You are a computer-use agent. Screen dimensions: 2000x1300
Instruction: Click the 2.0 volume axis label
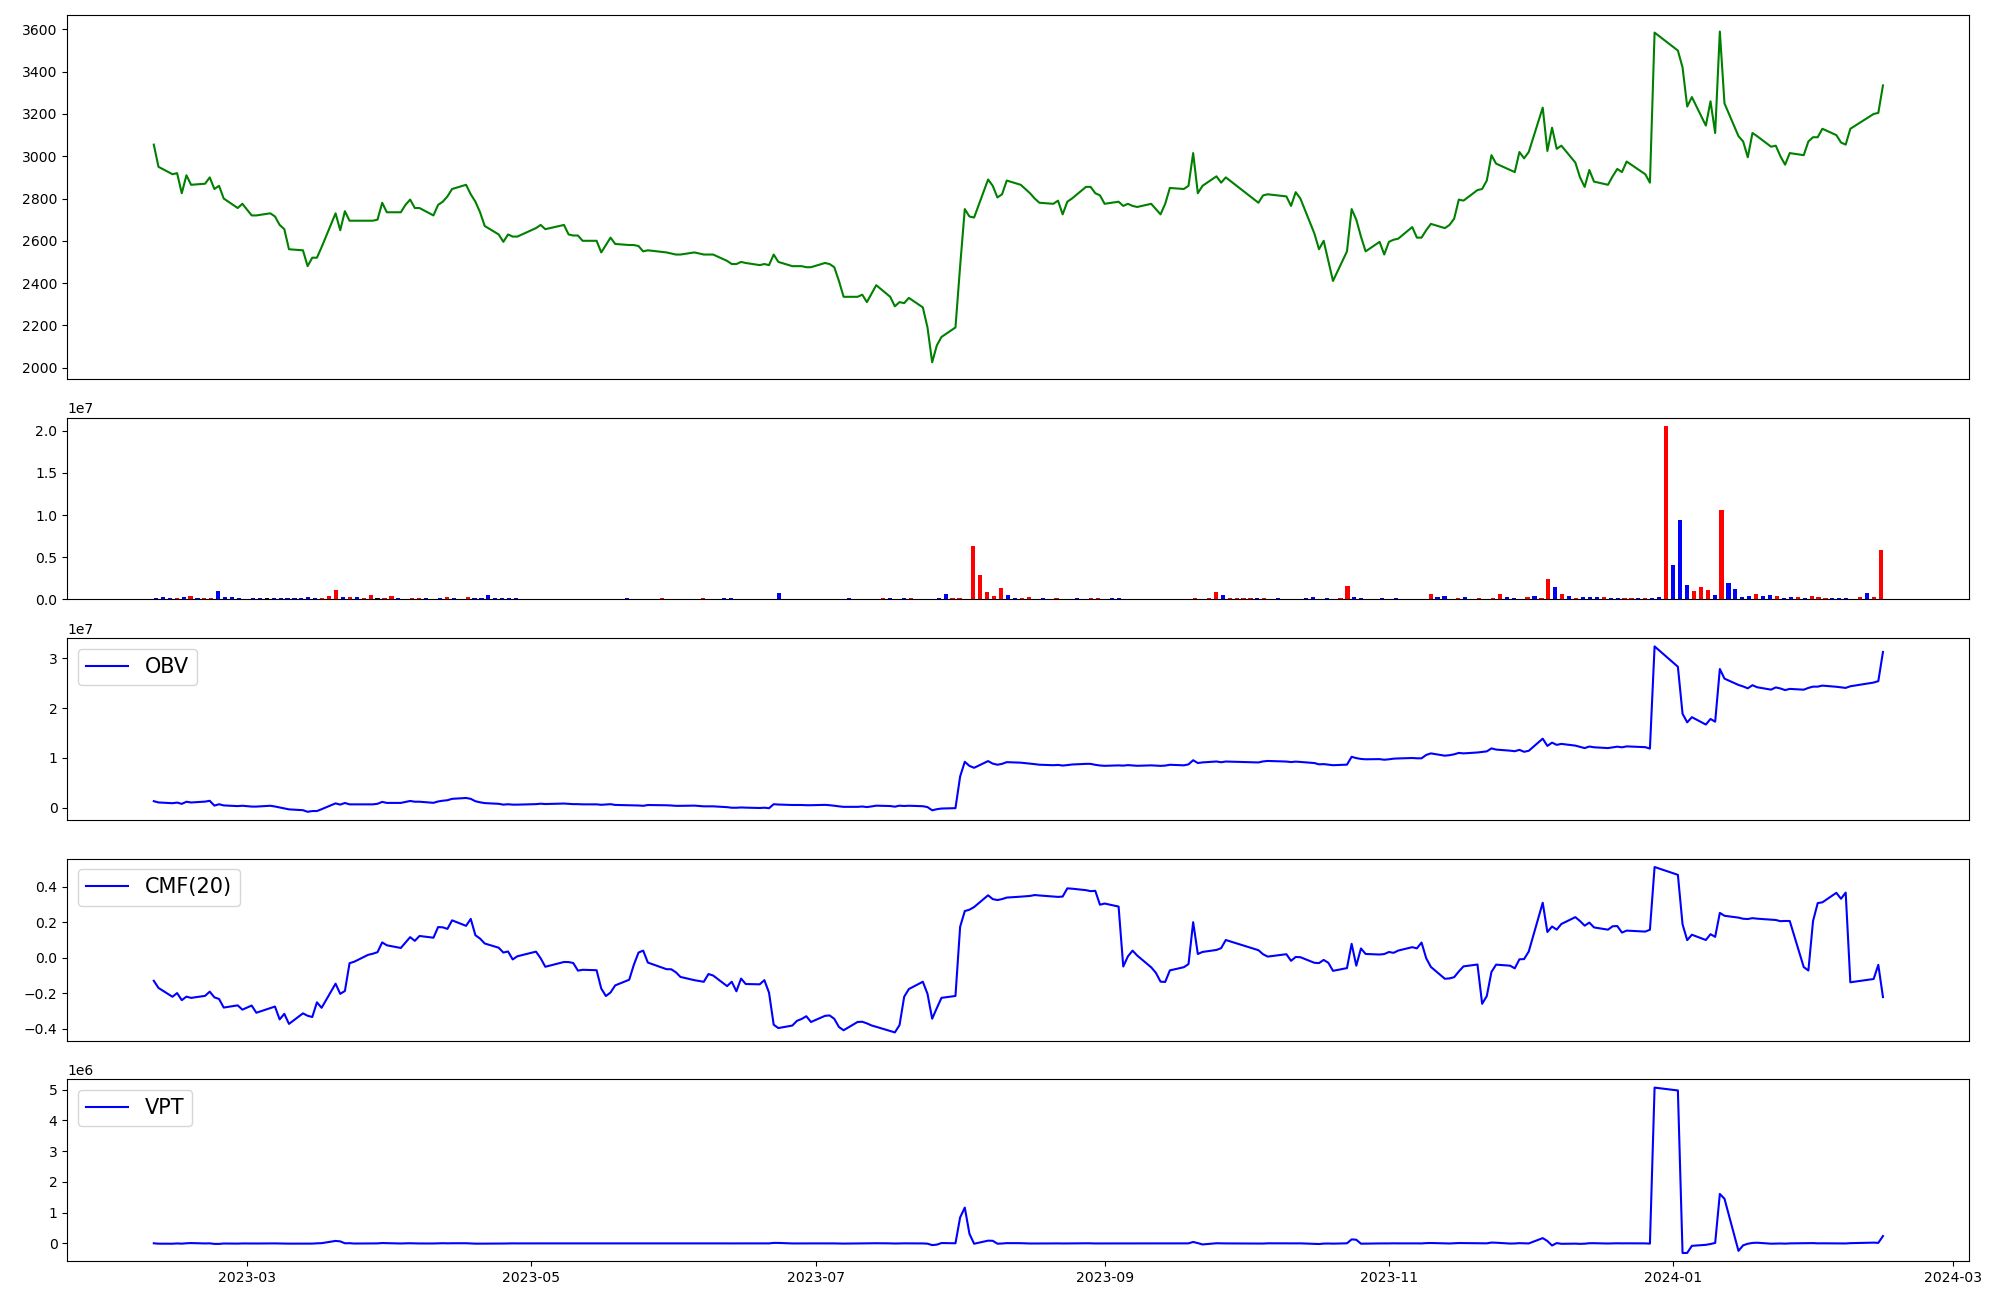(47, 431)
